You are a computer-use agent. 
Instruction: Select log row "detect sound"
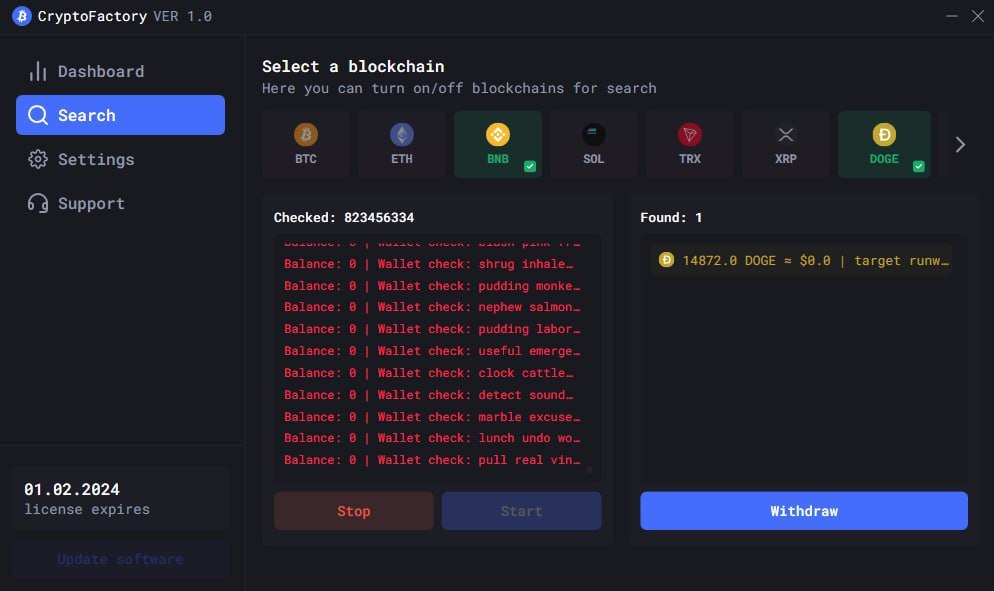[429, 394]
